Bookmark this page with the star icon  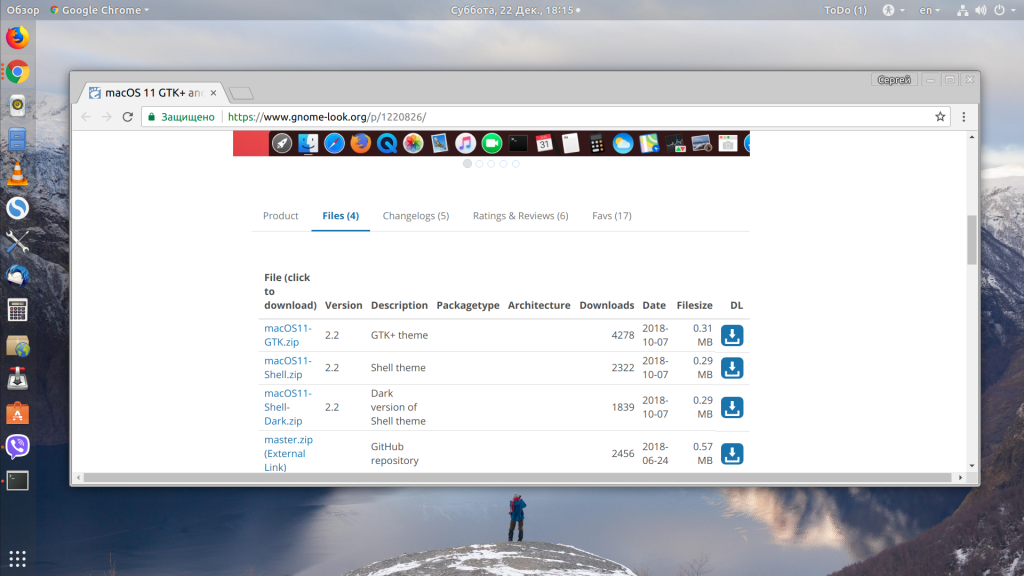[x=940, y=117]
